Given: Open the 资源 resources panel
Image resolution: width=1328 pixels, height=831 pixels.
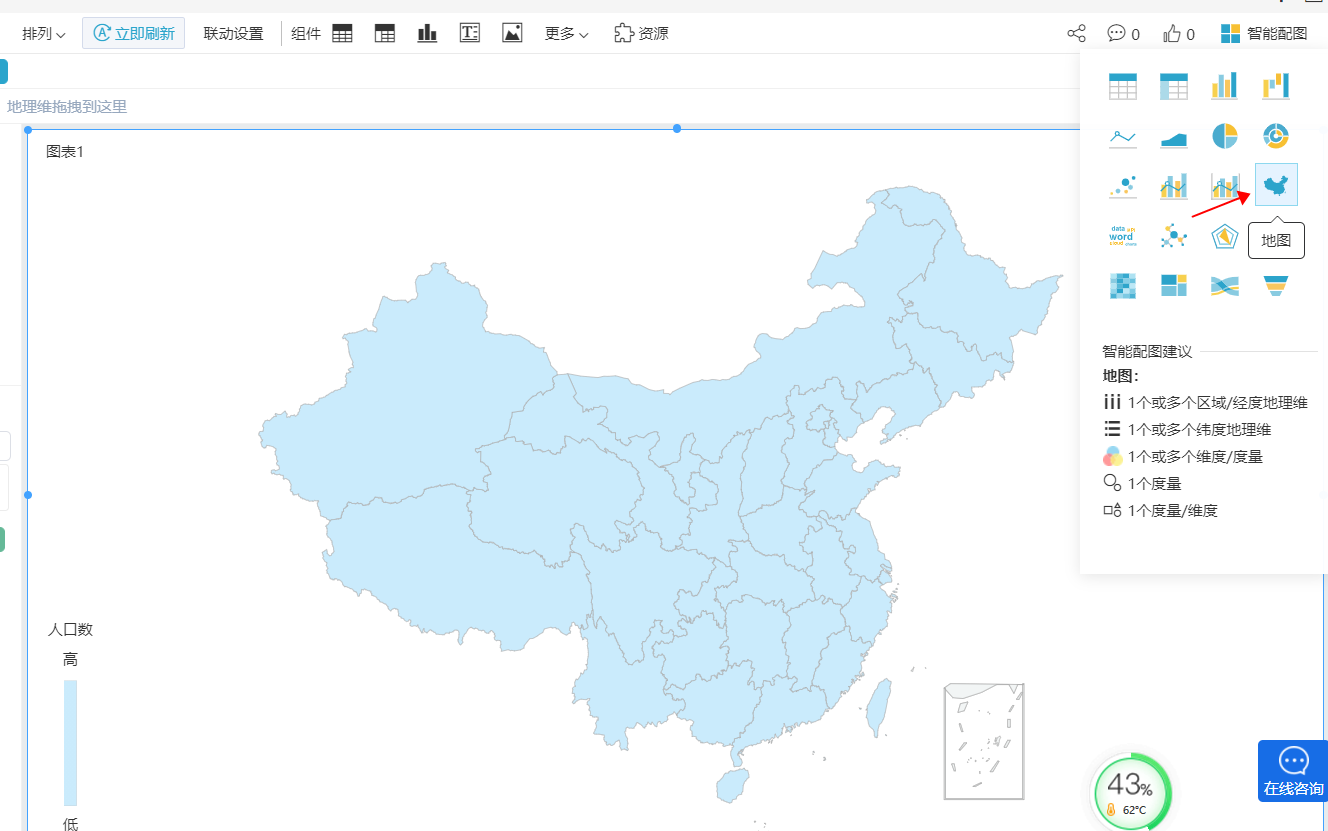Looking at the screenshot, I should pos(641,33).
